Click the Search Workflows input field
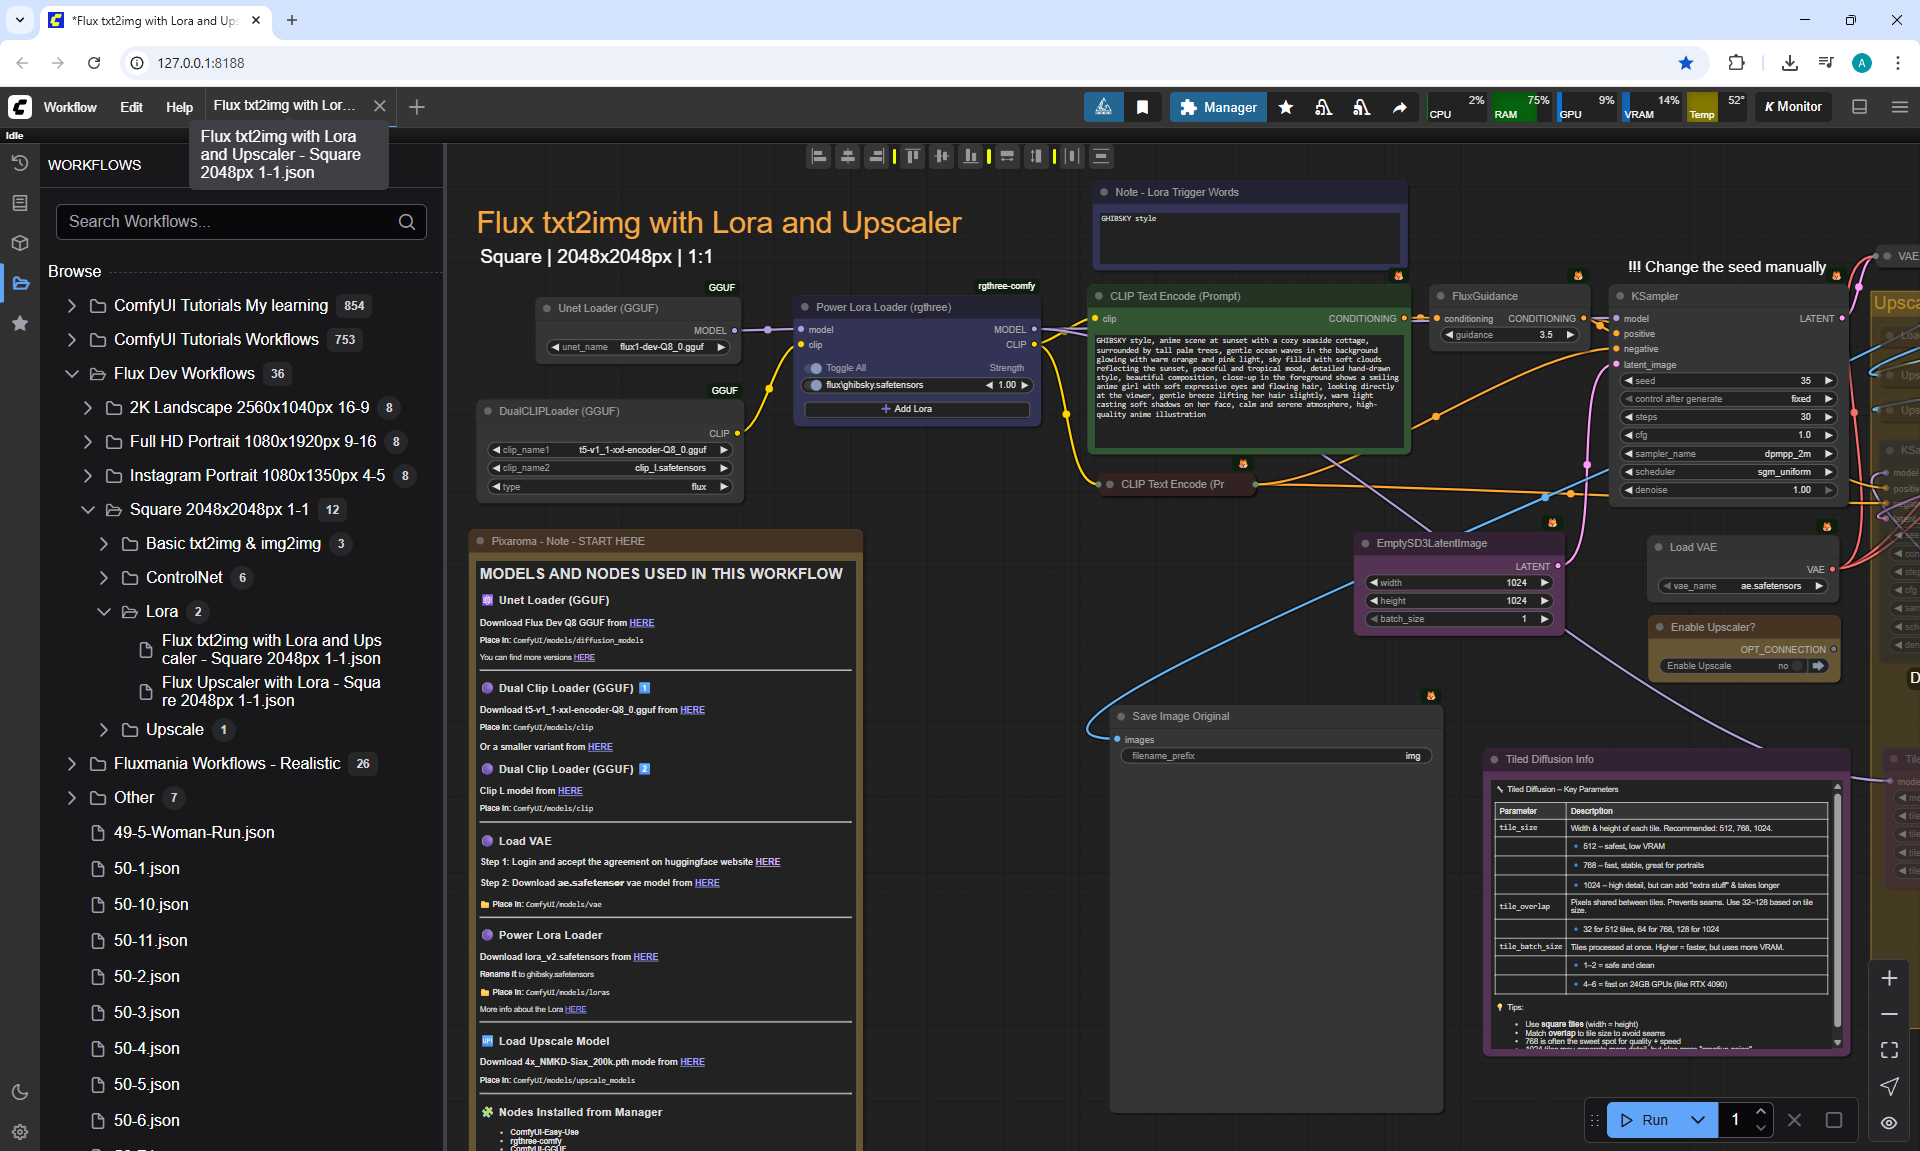This screenshot has height=1151, width=1920. (x=230, y=222)
